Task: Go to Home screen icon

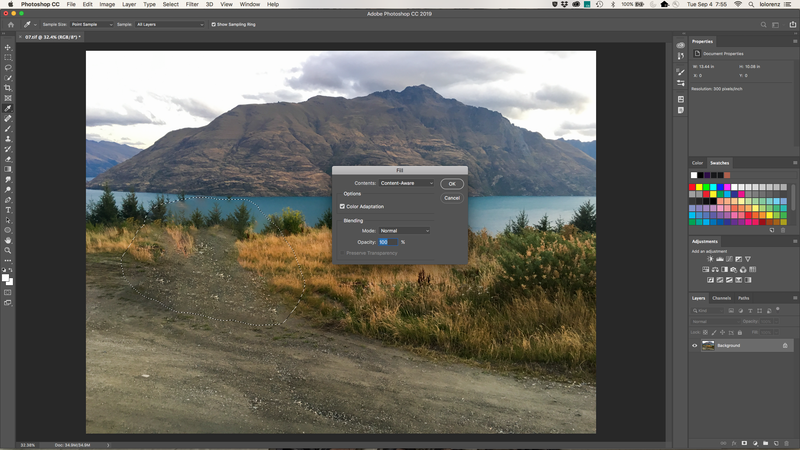Action: tap(11, 24)
